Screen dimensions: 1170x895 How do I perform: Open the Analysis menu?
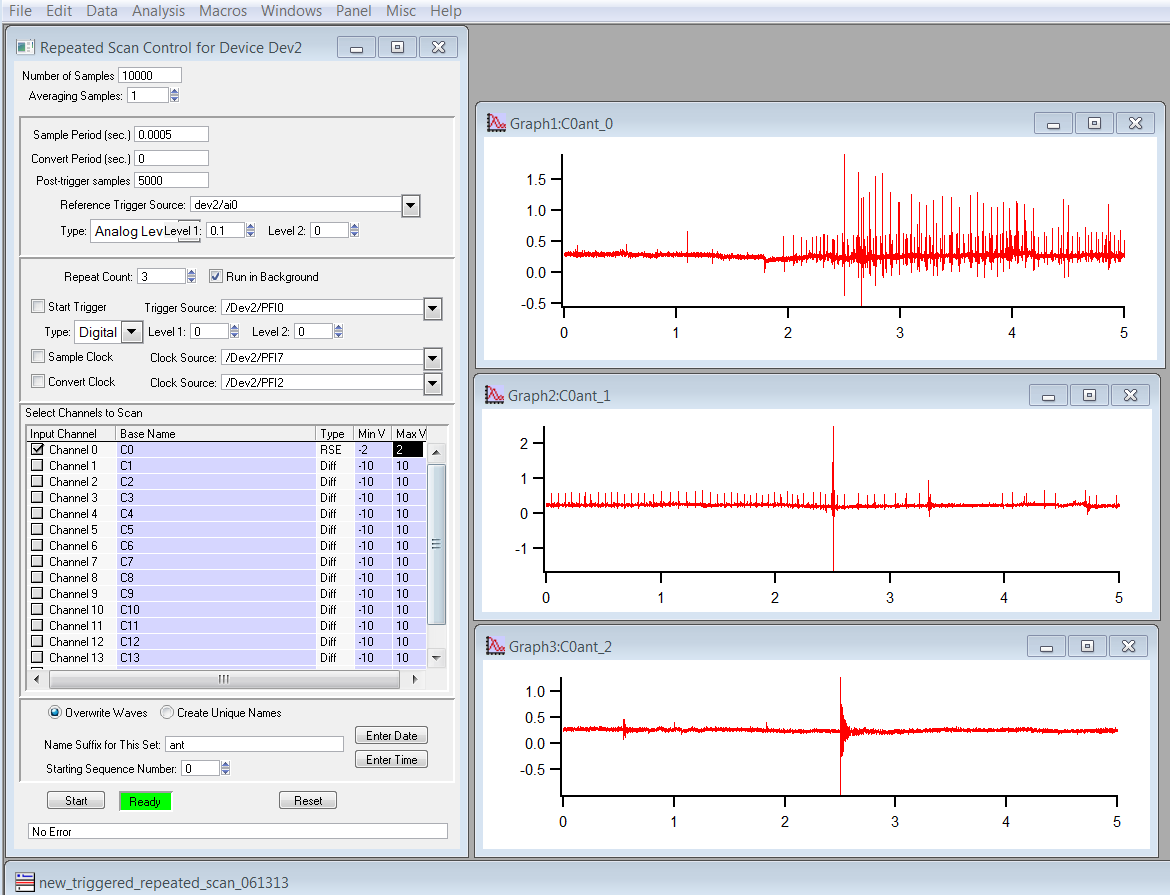(x=158, y=11)
